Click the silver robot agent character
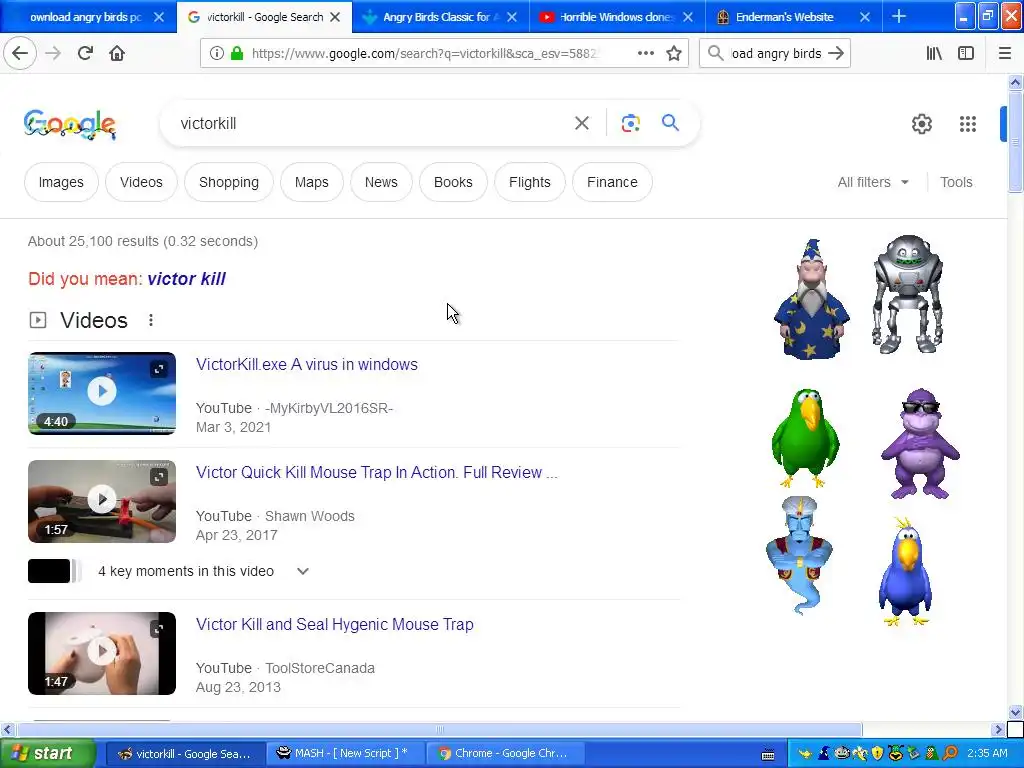The image size is (1024, 768). (x=907, y=294)
